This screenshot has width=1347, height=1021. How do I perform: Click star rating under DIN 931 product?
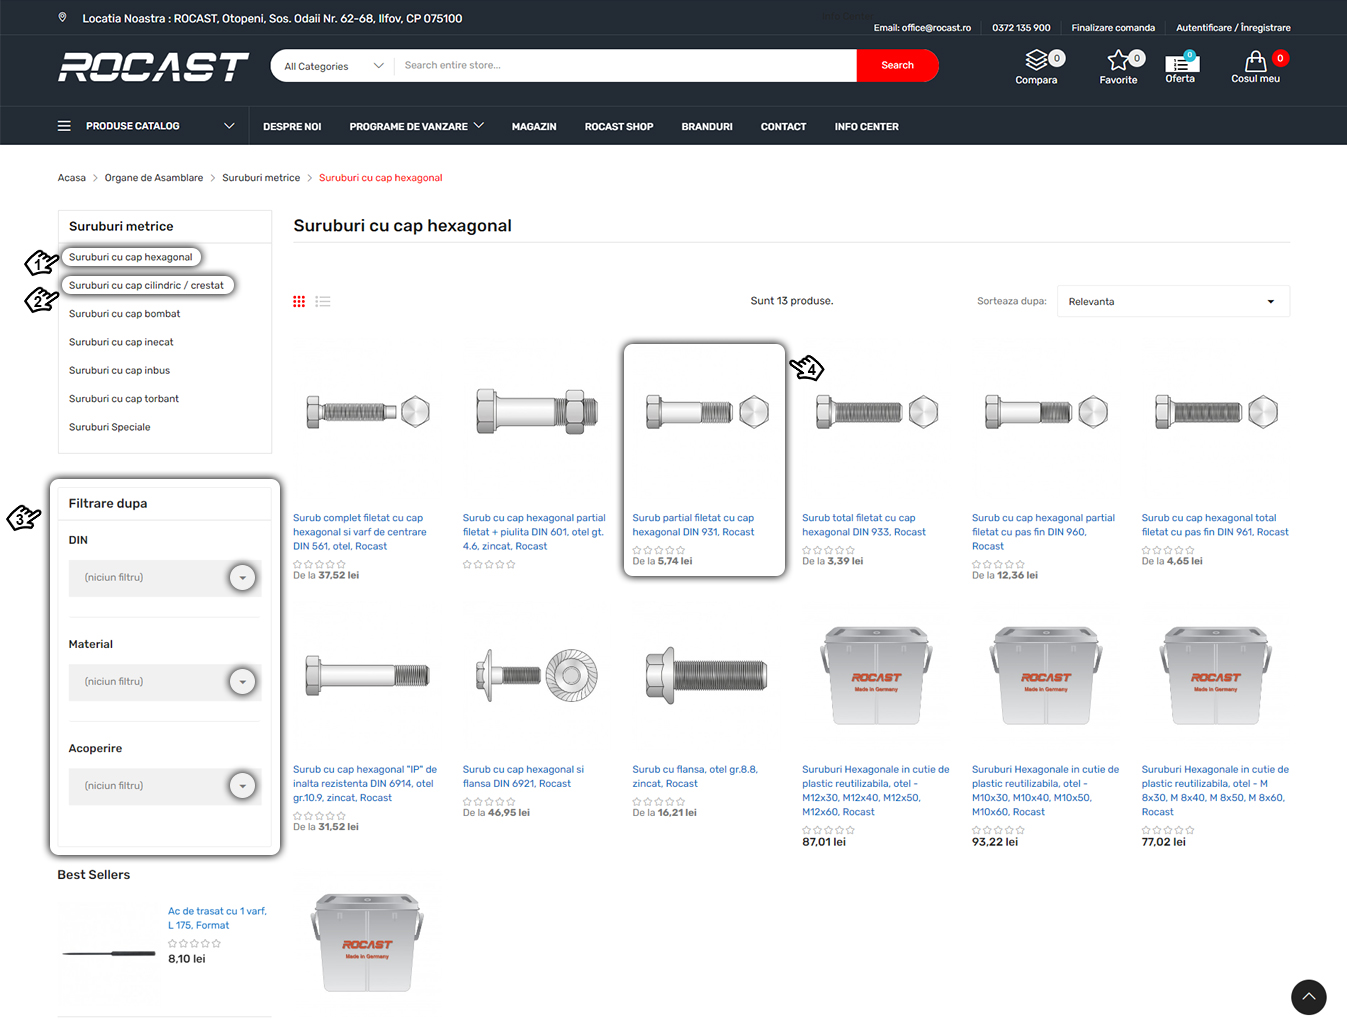click(x=659, y=550)
